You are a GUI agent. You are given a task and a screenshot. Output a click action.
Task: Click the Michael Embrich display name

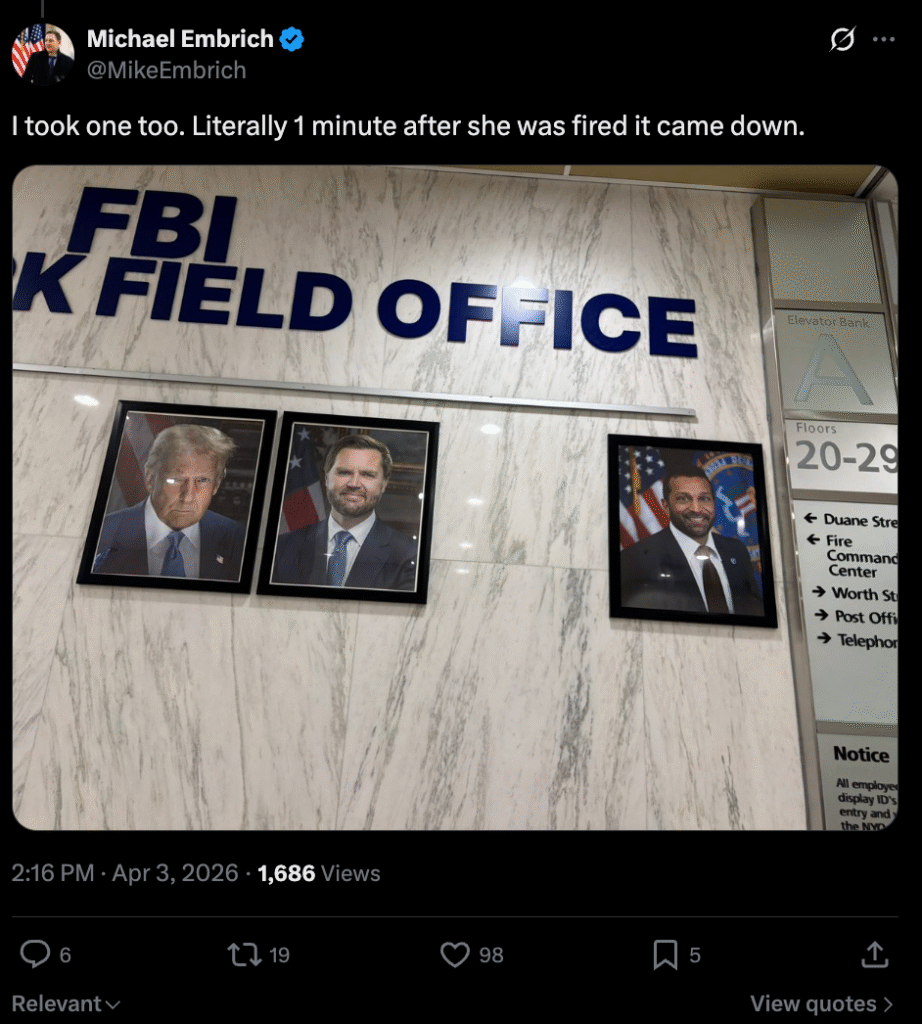pos(180,40)
